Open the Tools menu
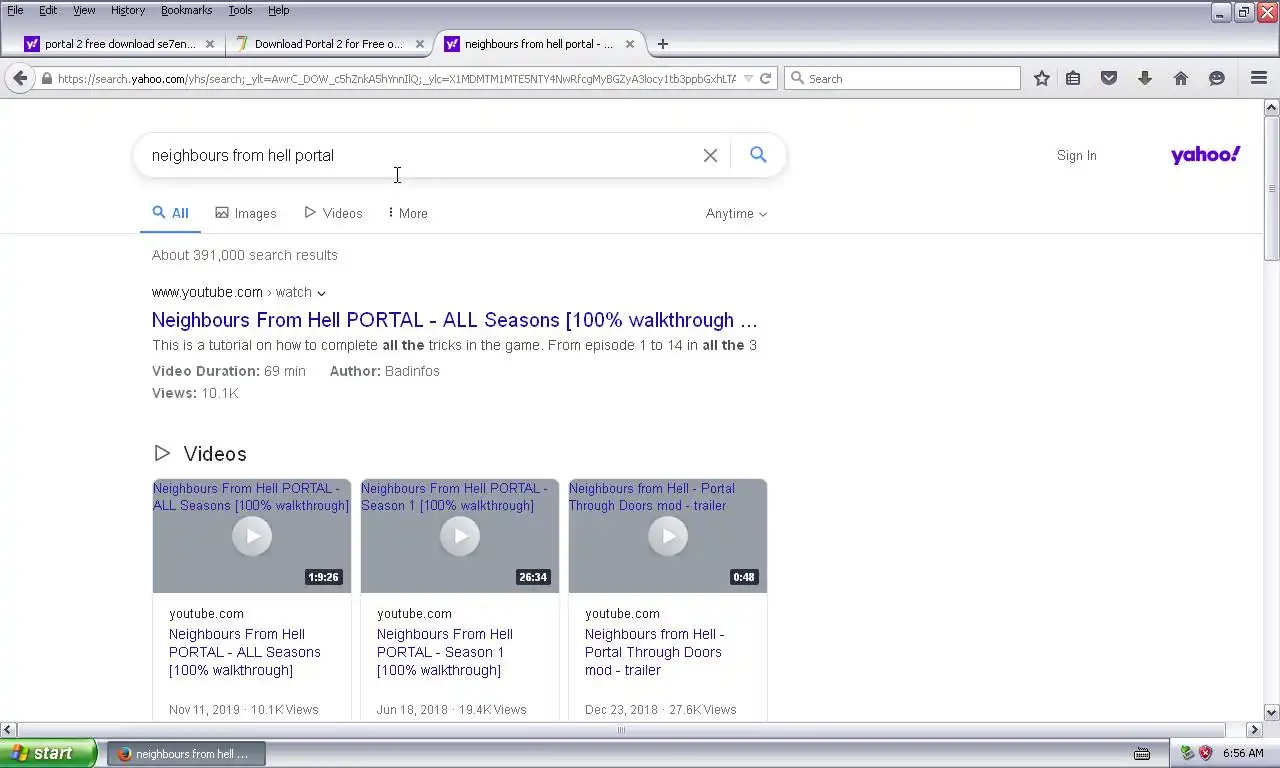1280x768 pixels. (240, 10)
